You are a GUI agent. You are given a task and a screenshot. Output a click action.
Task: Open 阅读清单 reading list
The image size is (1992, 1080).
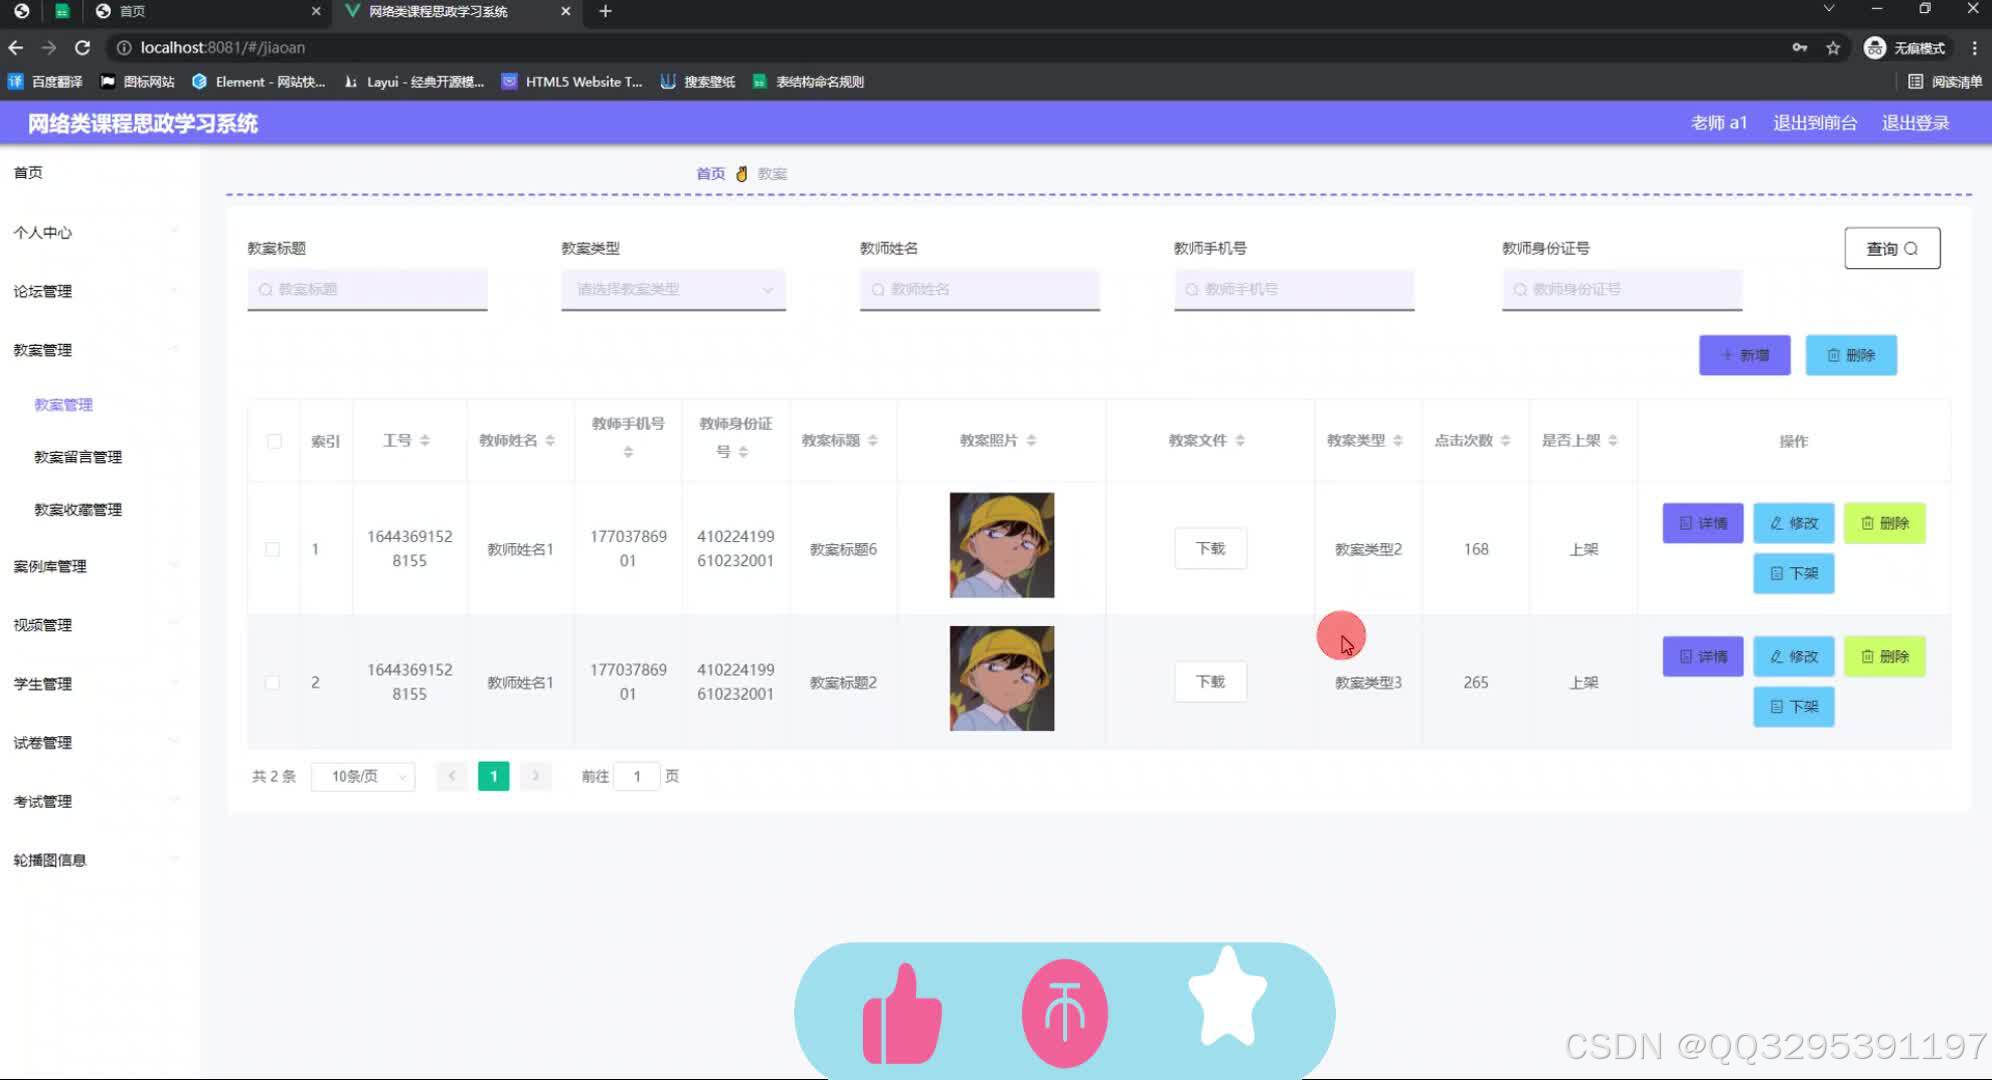click(1945, 82)
